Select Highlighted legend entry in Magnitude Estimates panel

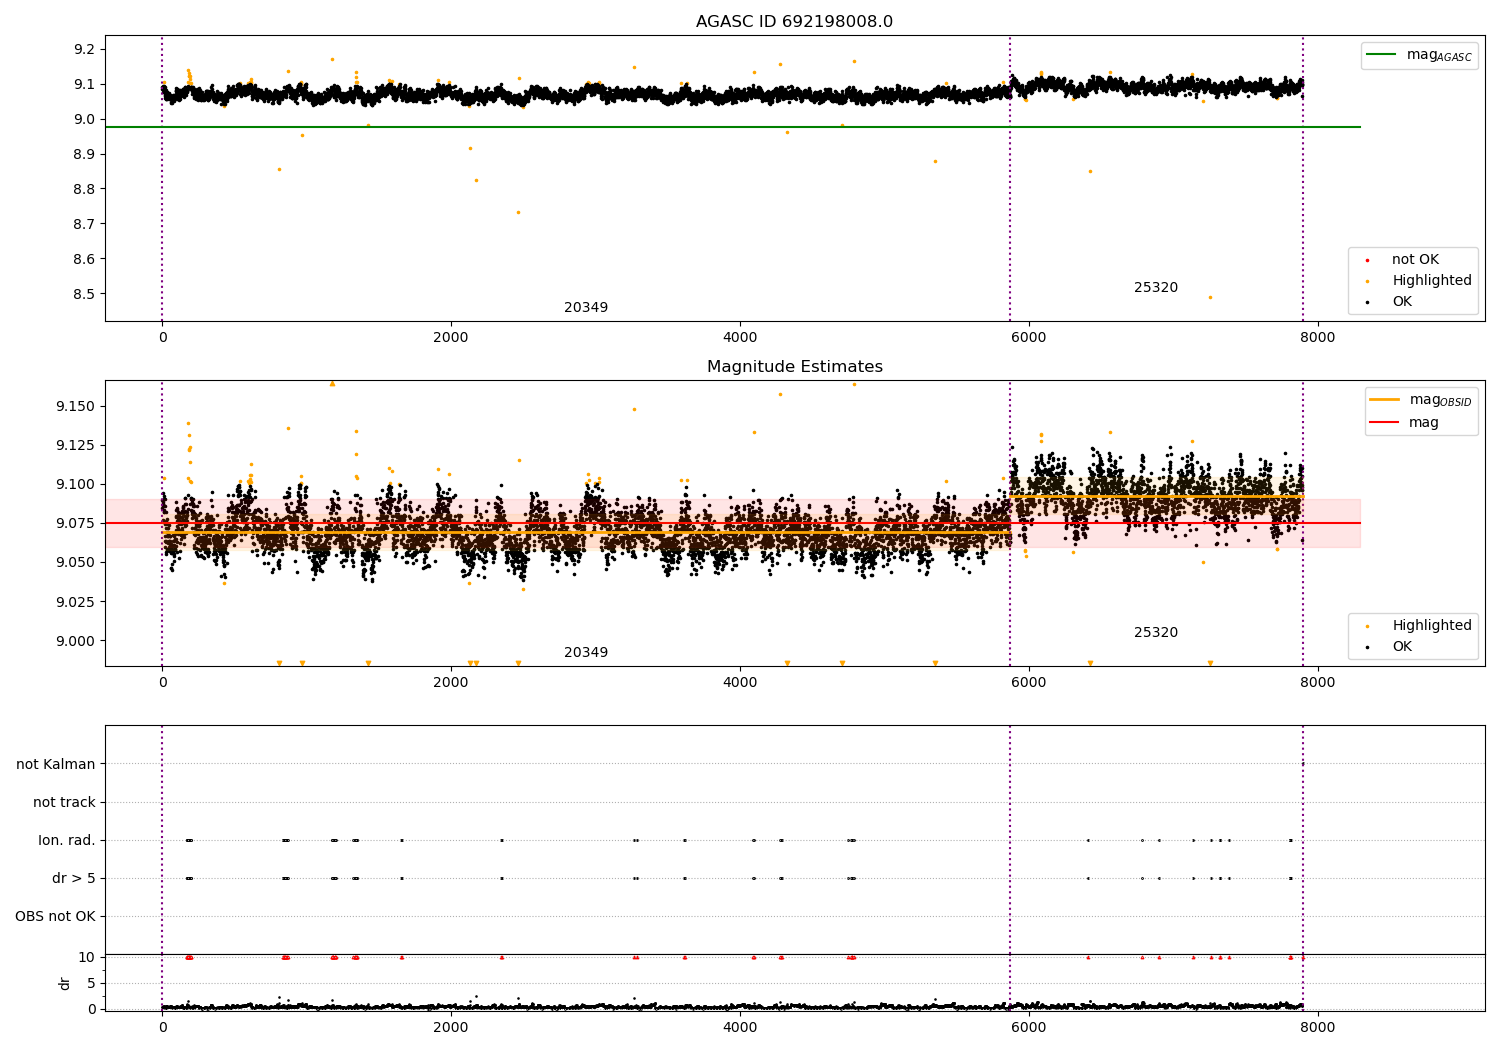(x=1419, y=626)
